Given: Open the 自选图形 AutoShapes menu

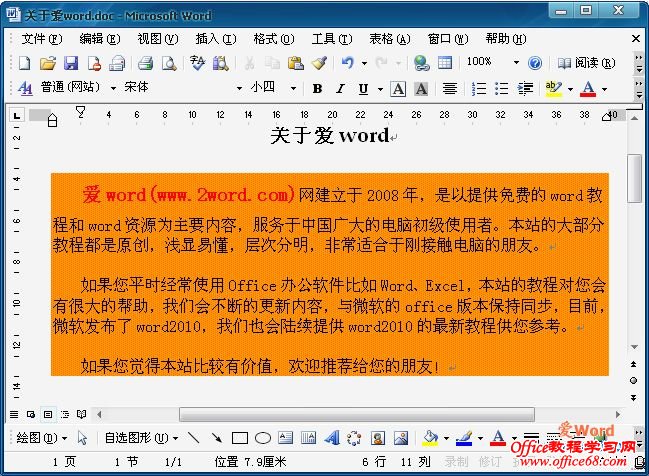Looking at the screenshot, I should point(141,438).
